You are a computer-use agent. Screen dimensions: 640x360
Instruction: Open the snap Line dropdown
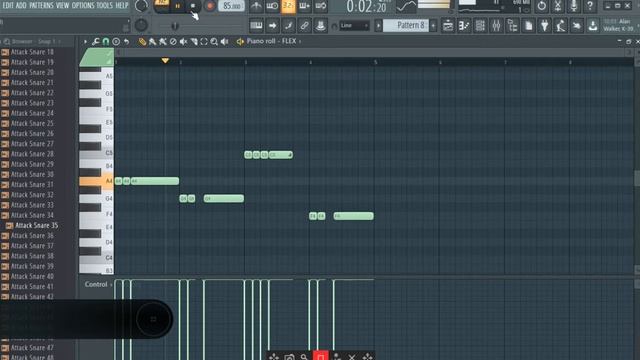[353, 26]
